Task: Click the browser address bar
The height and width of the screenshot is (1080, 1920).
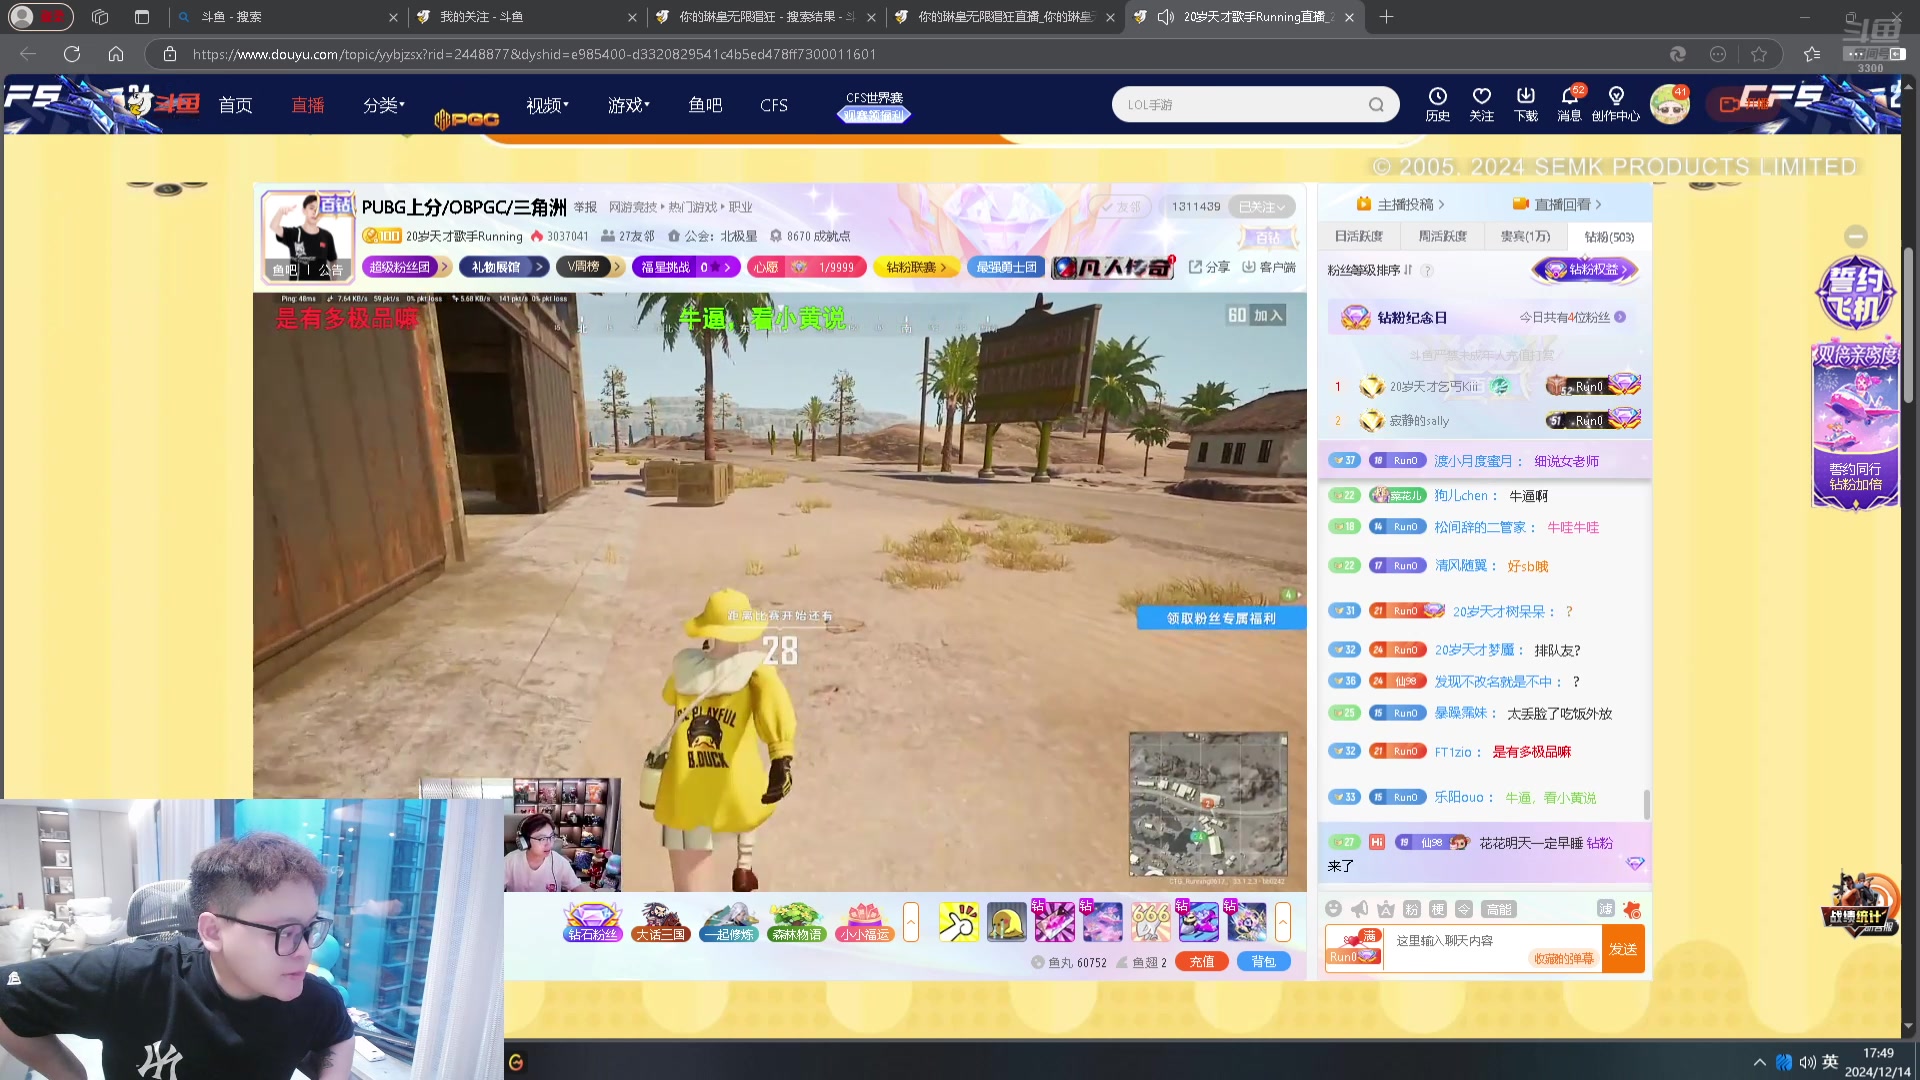Action: tap(900, 54)
